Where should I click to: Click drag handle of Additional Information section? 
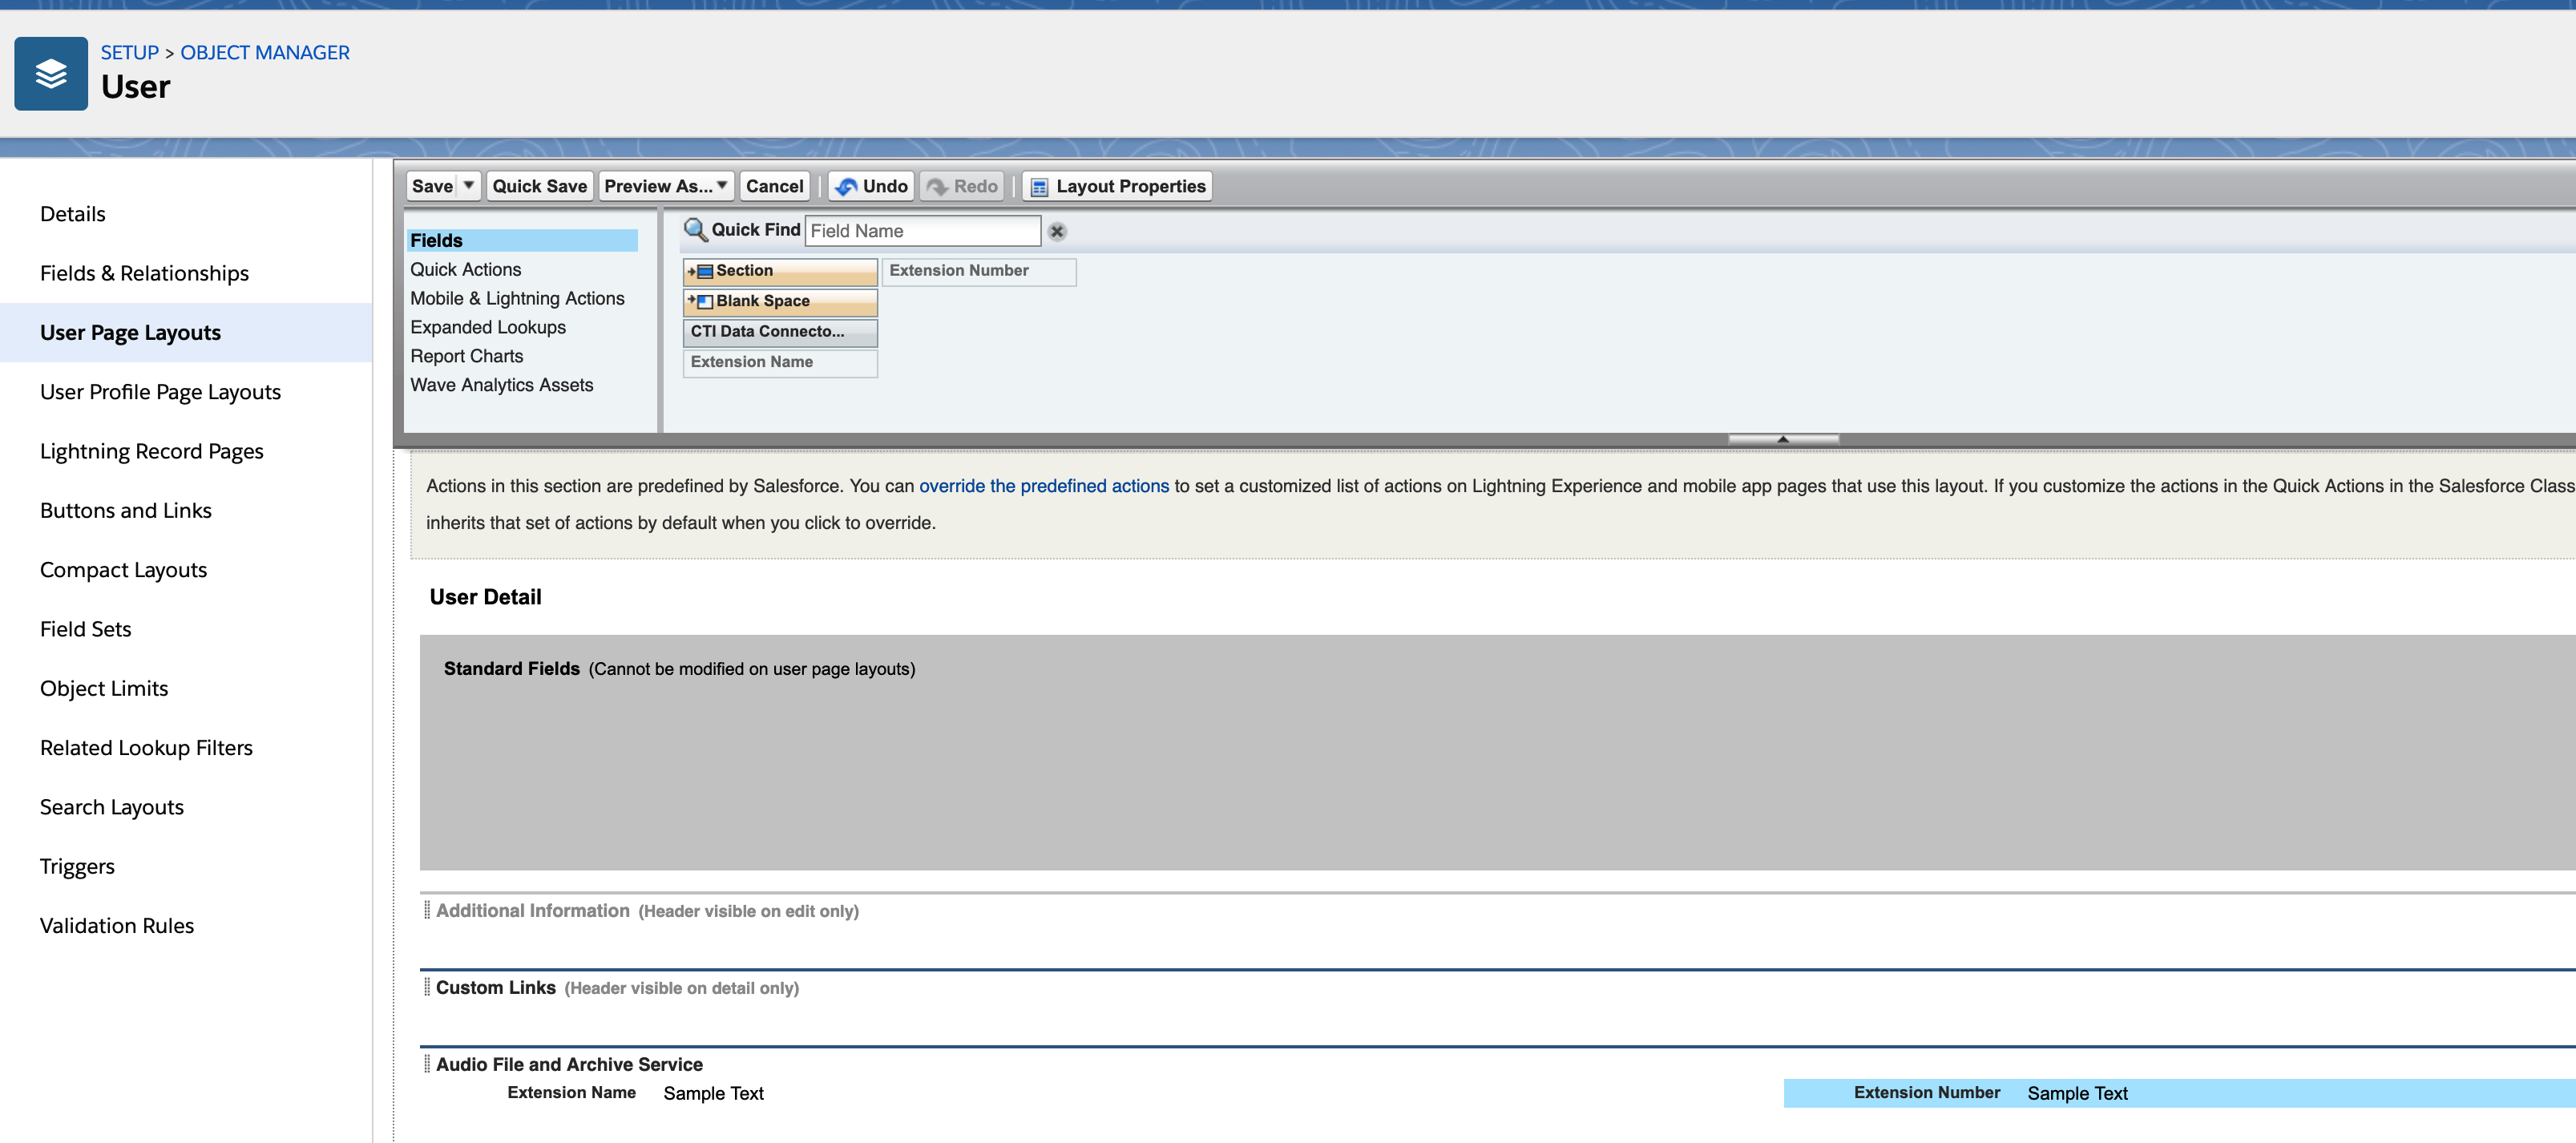427,910
